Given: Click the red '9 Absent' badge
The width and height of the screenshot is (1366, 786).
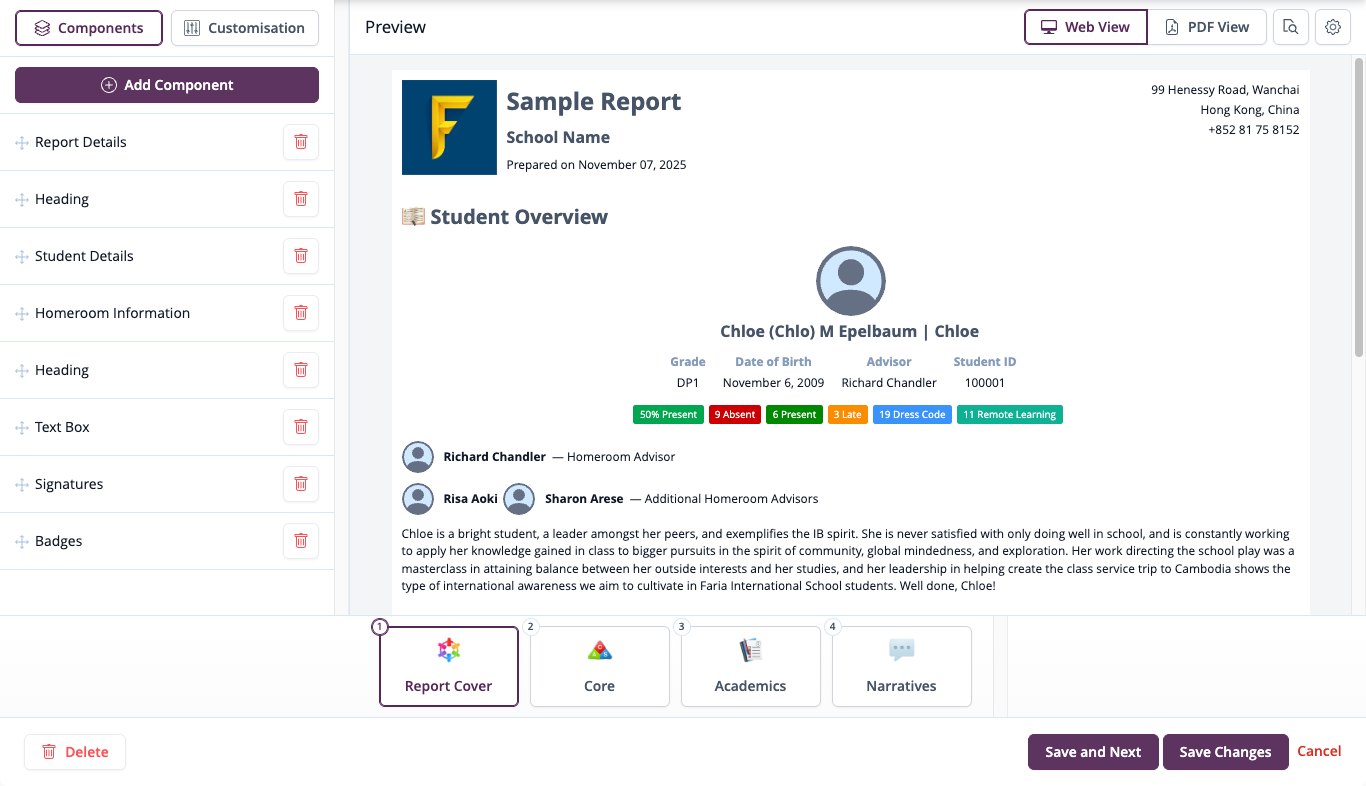Looking at the screenshot, I should click(734, 415).
